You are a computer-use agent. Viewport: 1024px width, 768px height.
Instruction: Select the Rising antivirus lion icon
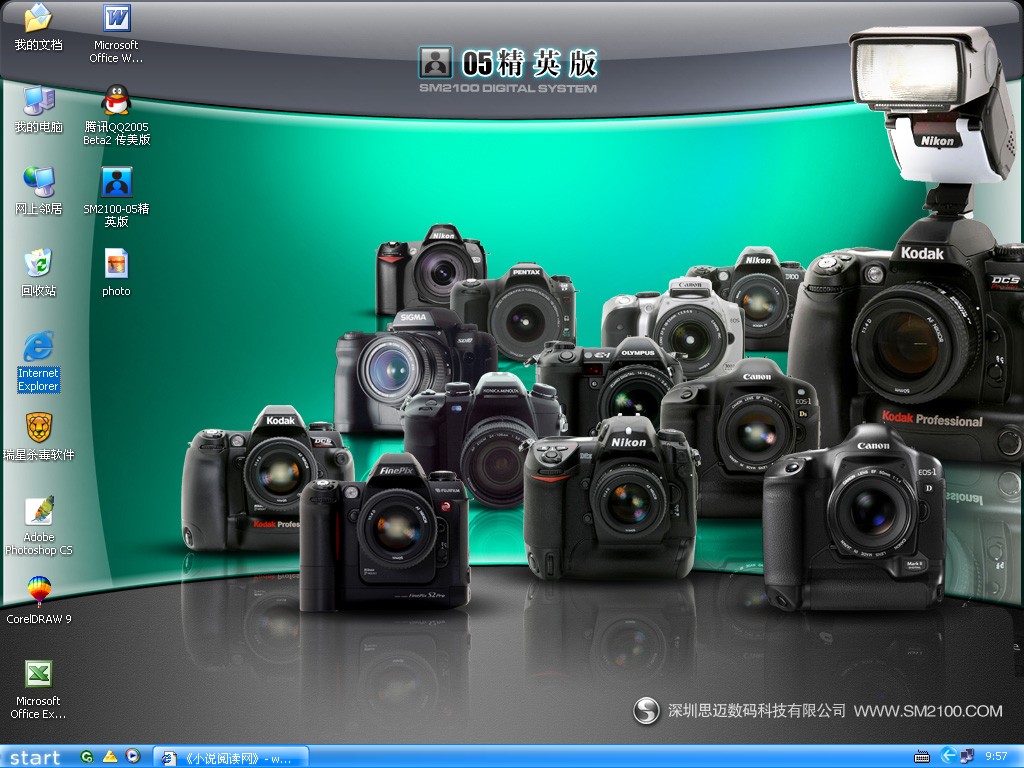click(x=38, y=428)
